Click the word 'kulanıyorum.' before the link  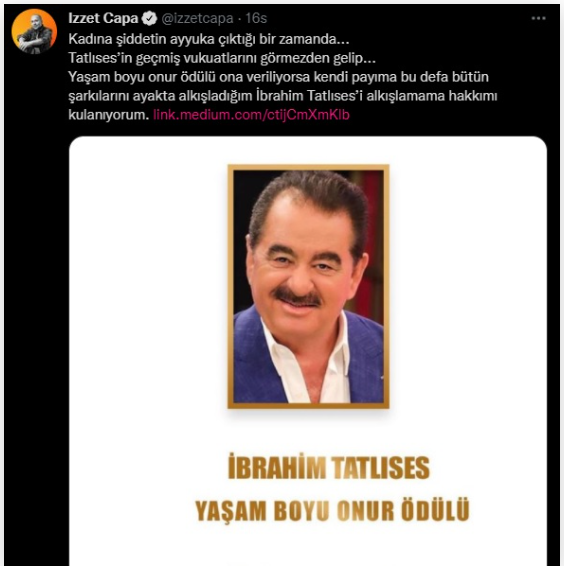point(109,115)
